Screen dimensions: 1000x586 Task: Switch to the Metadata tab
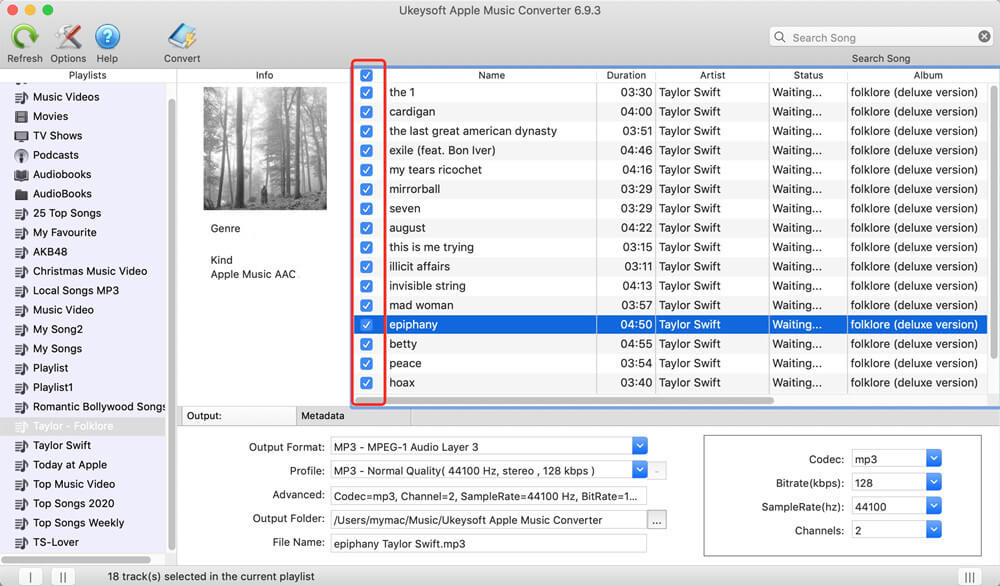click(353, 416)
